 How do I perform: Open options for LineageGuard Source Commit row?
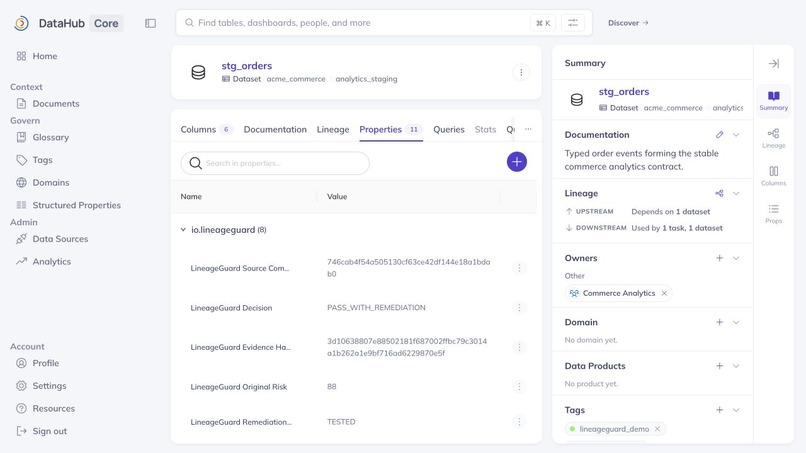[x=519, y=268]
